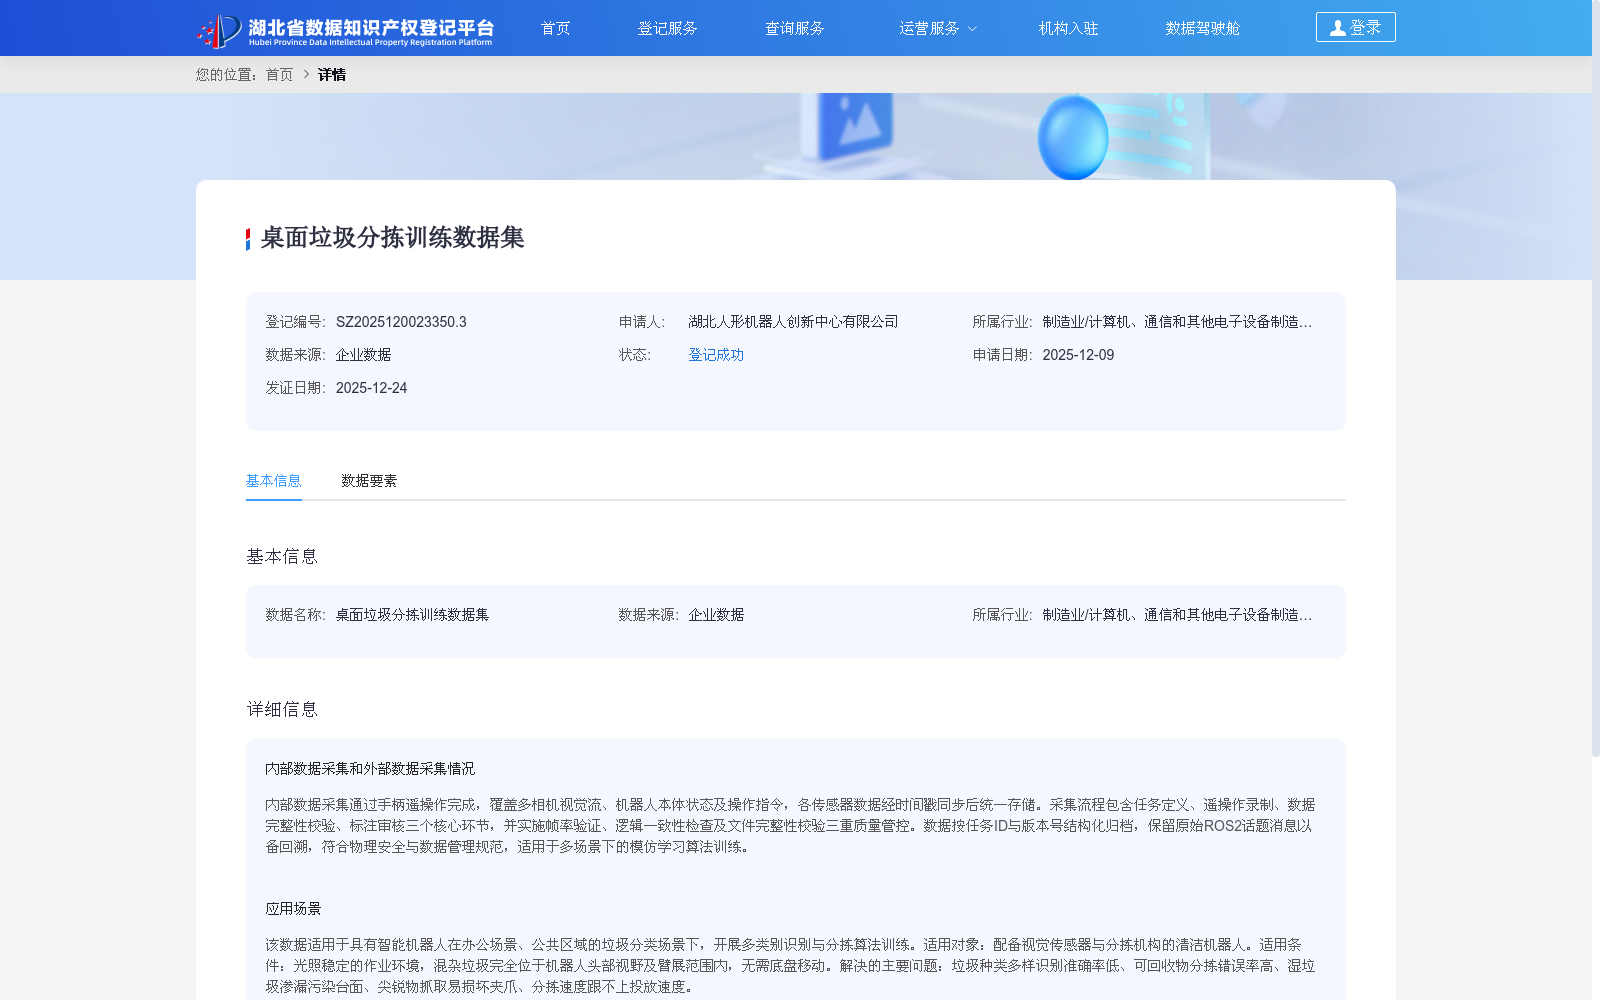Click the 登录 button
This screenshot has width=1600, height=1000.
tap(1355, 27)
